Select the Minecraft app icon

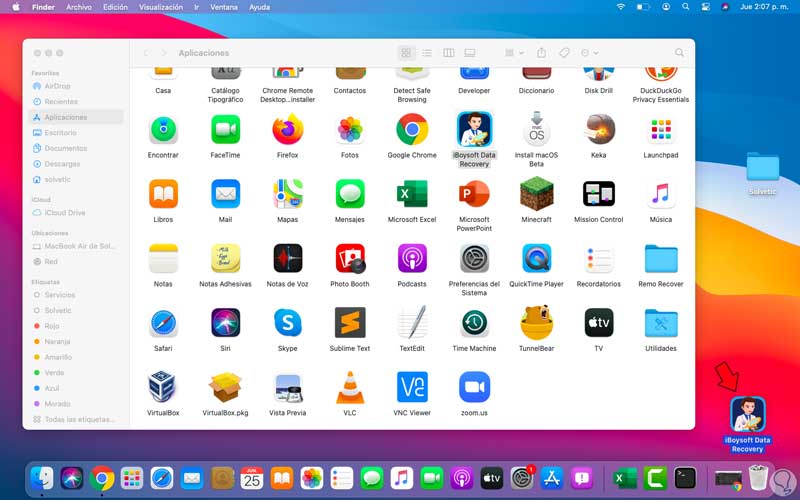click(x=536, y=194)
